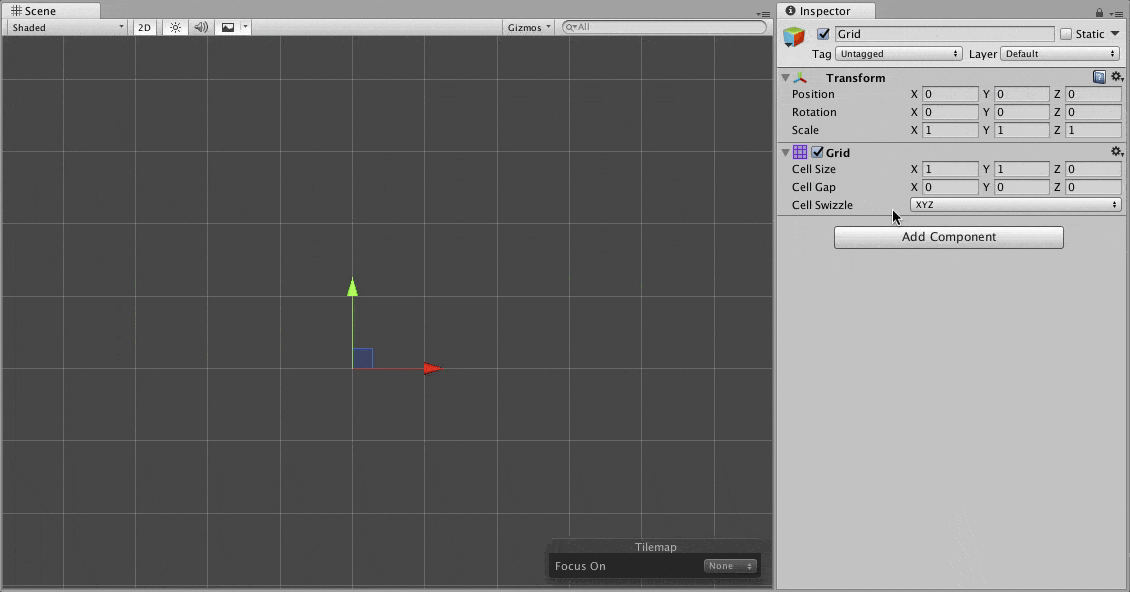
Task: Open the Static dropdown arrow
Action: pyautogui.click(x=1115, y=34)
